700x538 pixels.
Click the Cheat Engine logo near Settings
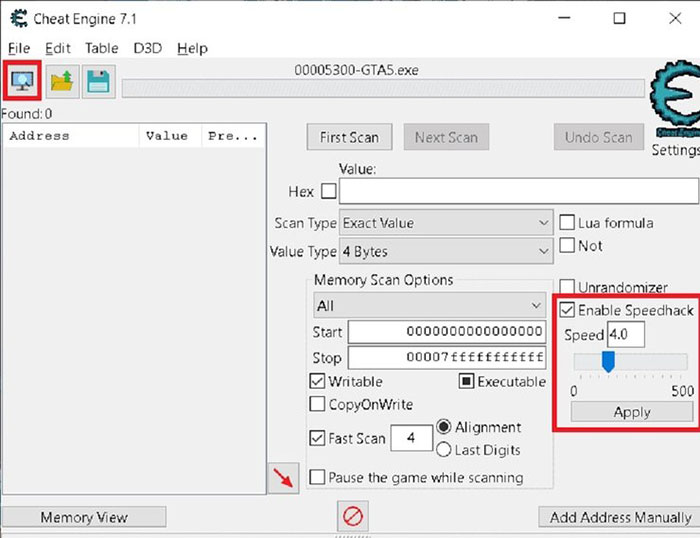tap(675, 100)
